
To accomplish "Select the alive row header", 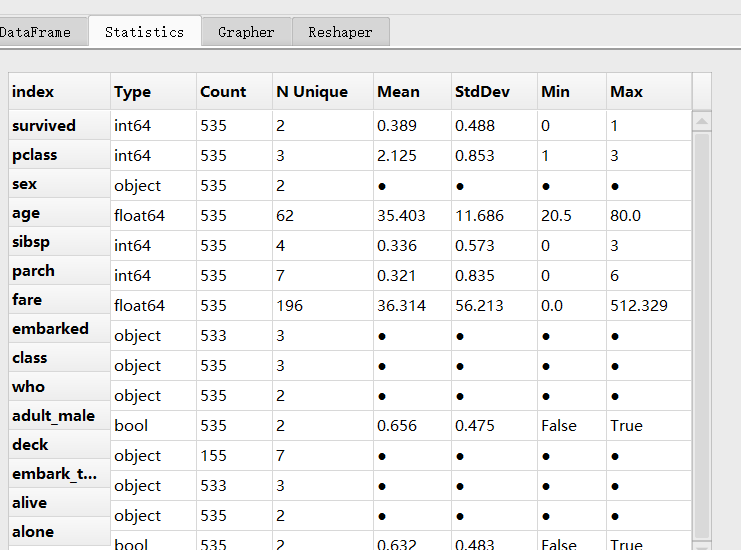I will pyautogui.click(x=60, y=503).
